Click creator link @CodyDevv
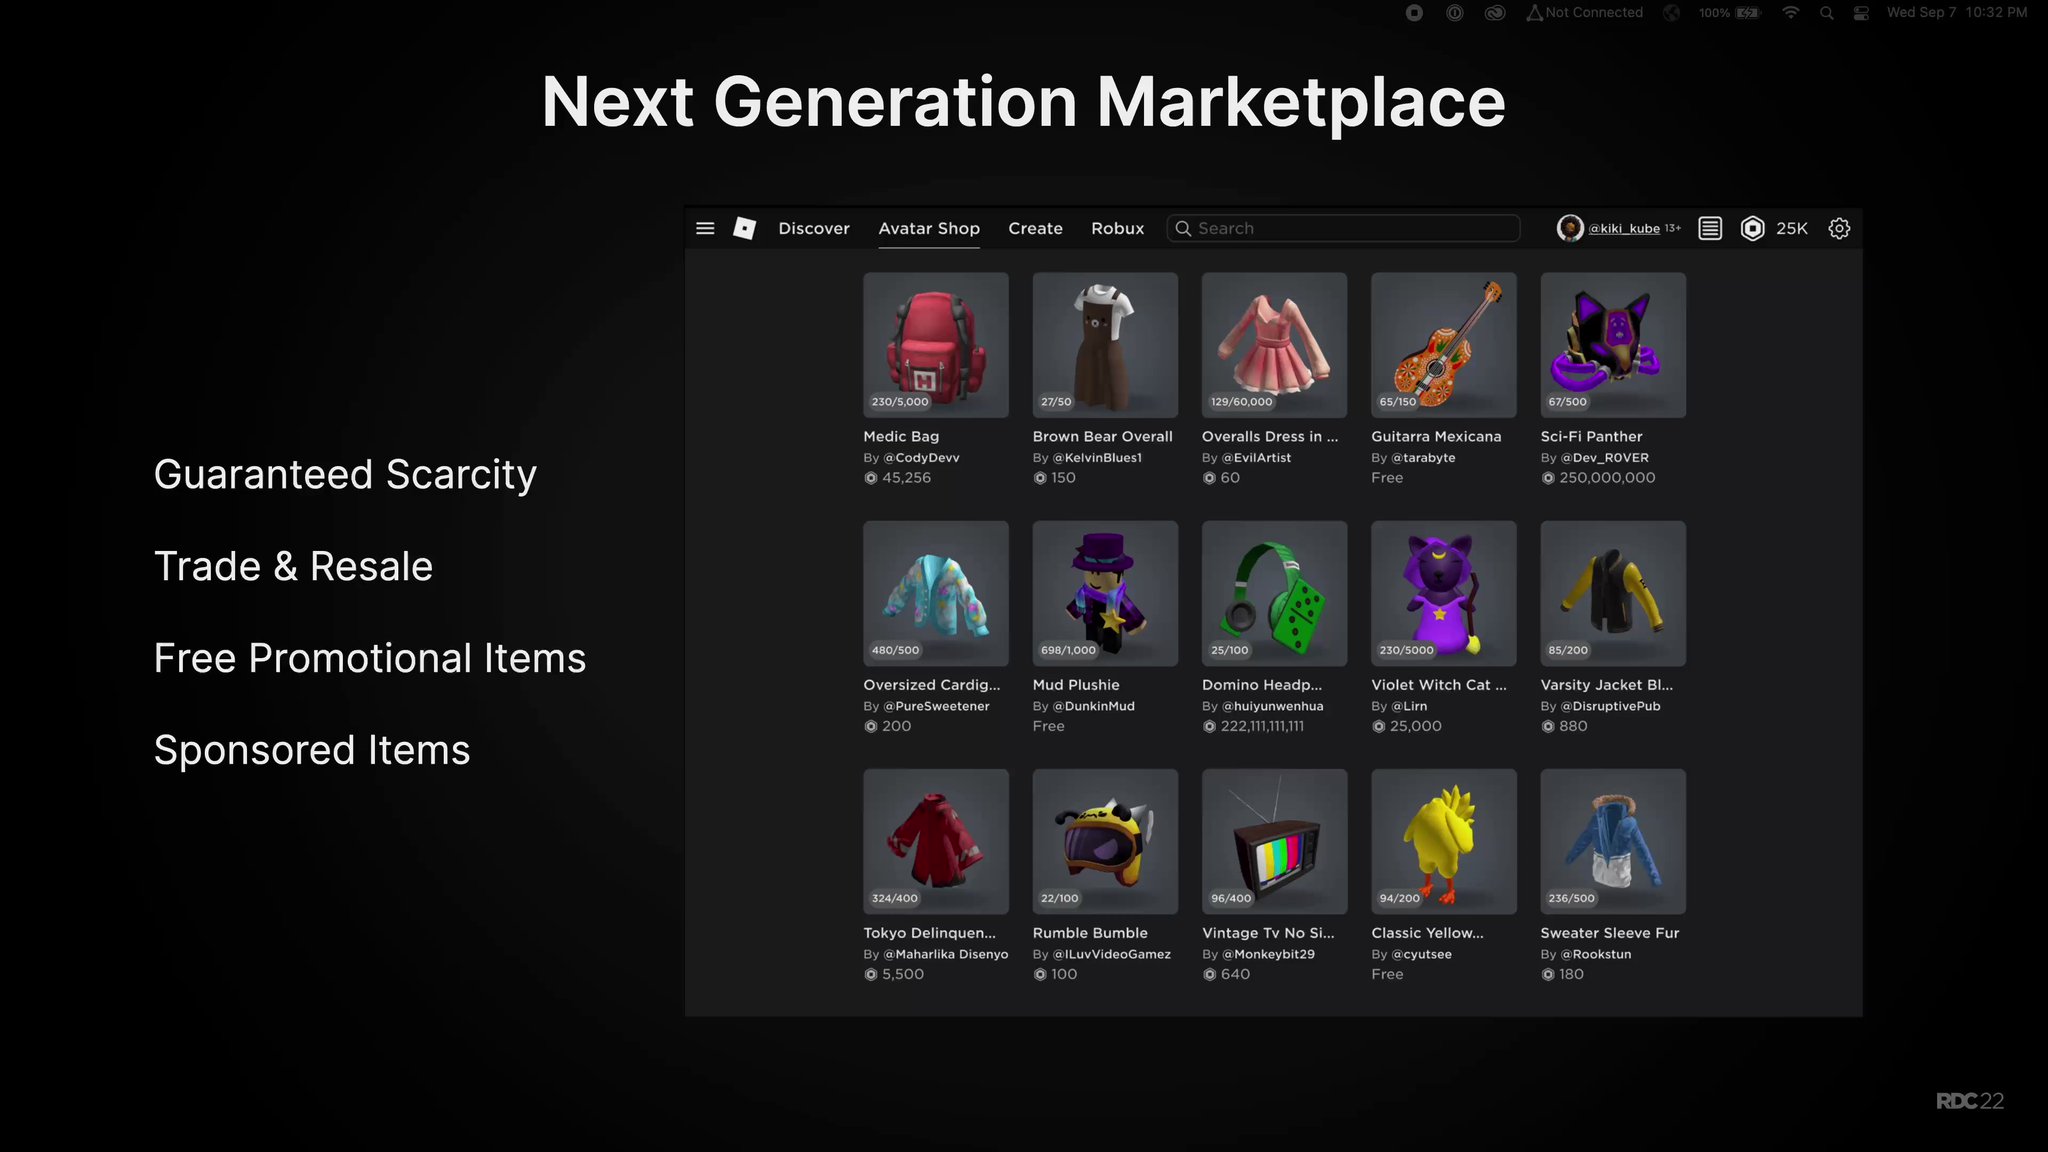 [x=921, y=457]
